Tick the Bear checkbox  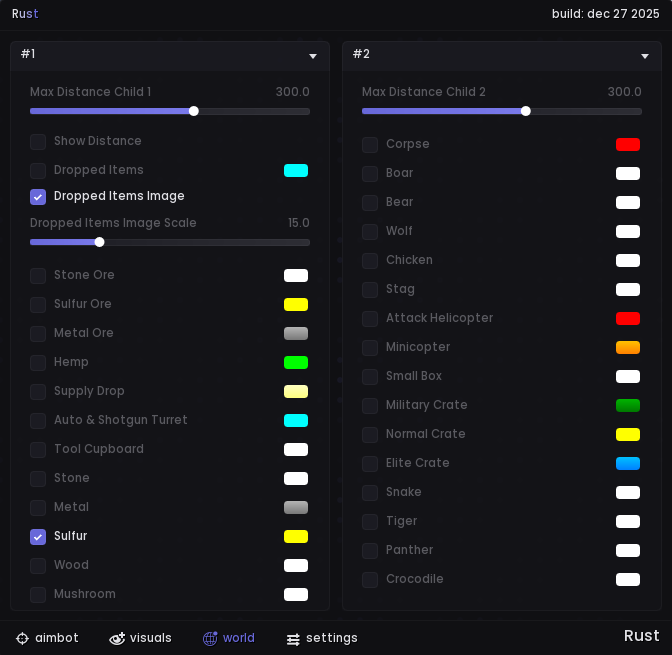370,203
